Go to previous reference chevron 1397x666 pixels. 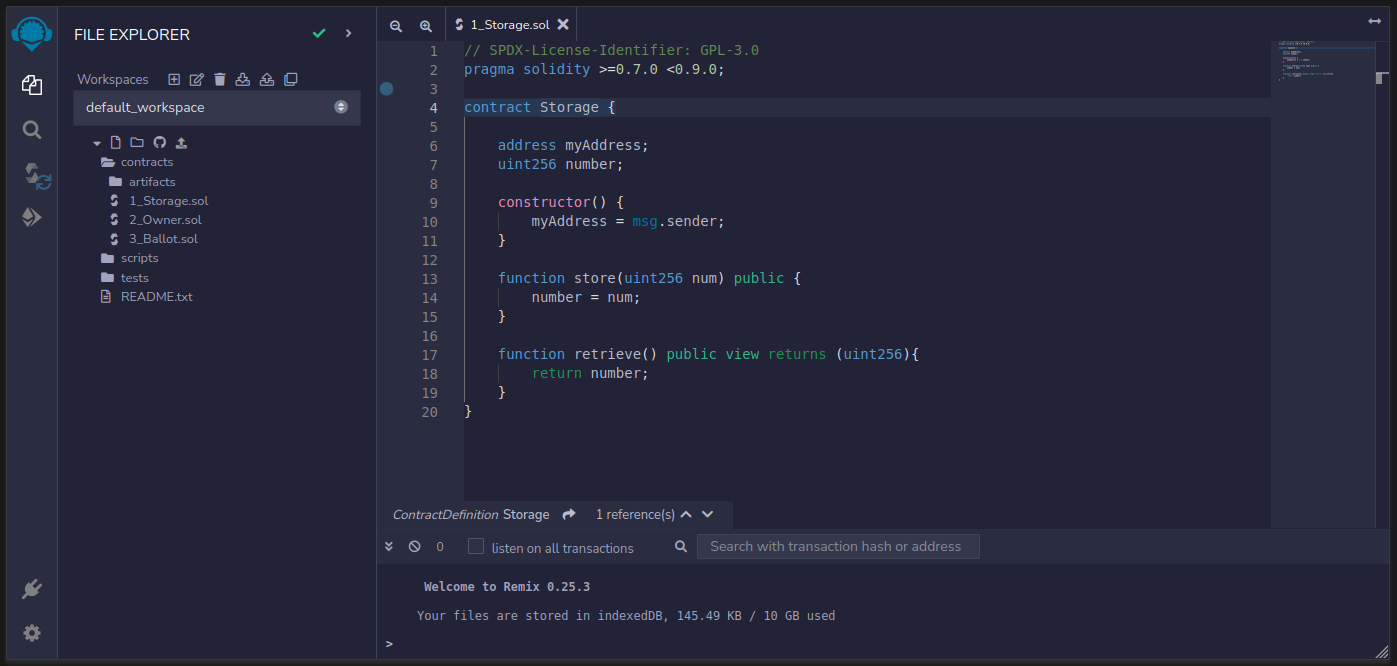[x=686, y=514]
